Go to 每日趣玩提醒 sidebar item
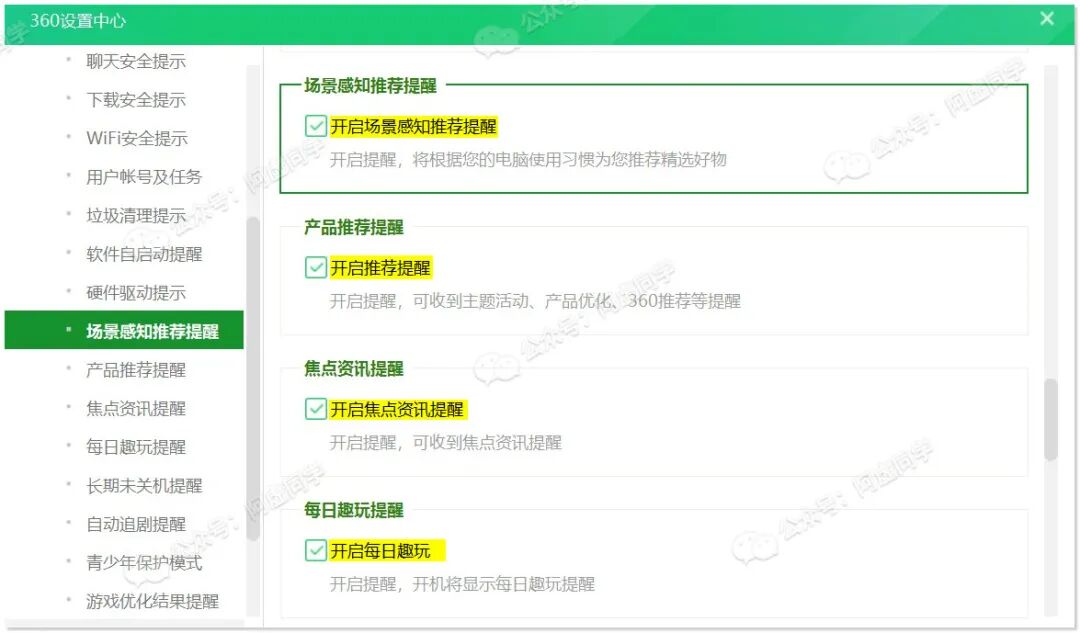 [136, 447]
